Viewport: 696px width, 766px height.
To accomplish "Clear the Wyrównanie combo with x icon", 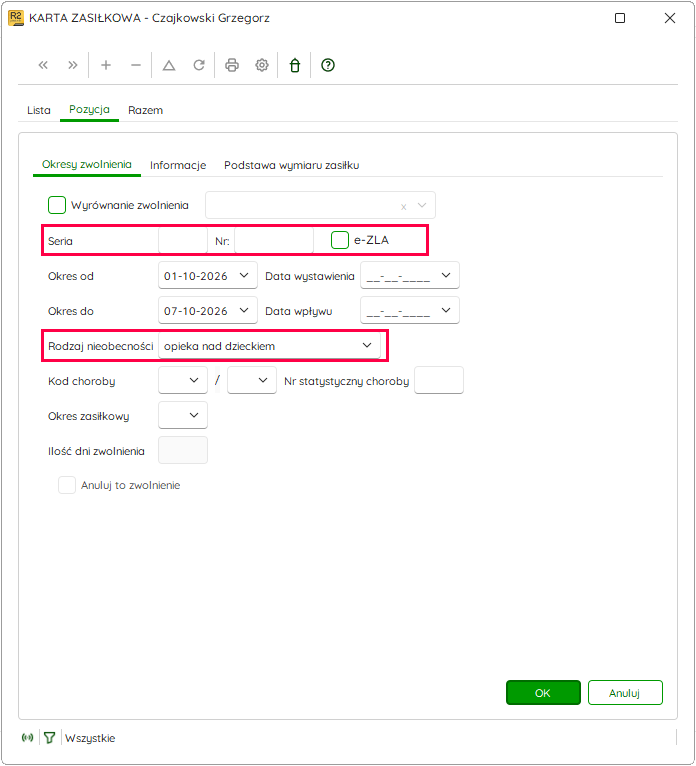I will pyautogui.click(x=403, y=207).
